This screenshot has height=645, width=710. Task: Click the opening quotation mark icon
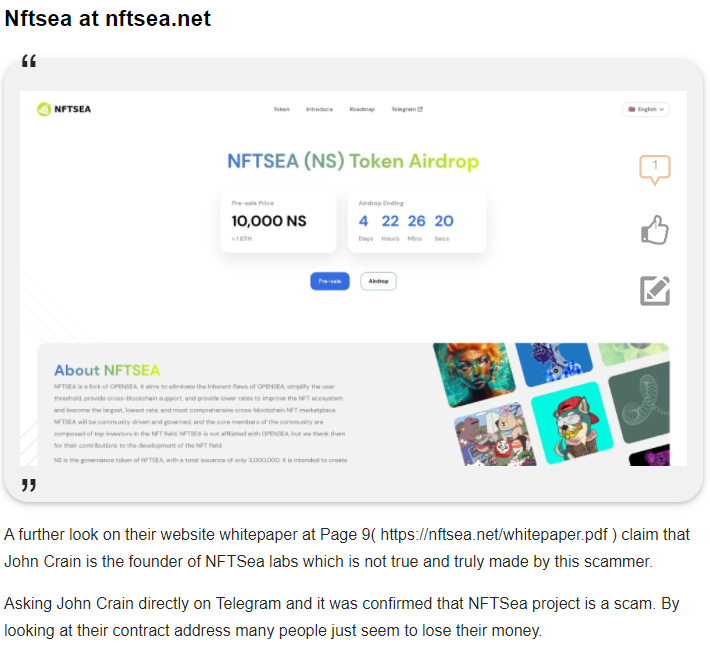(29, 61)
